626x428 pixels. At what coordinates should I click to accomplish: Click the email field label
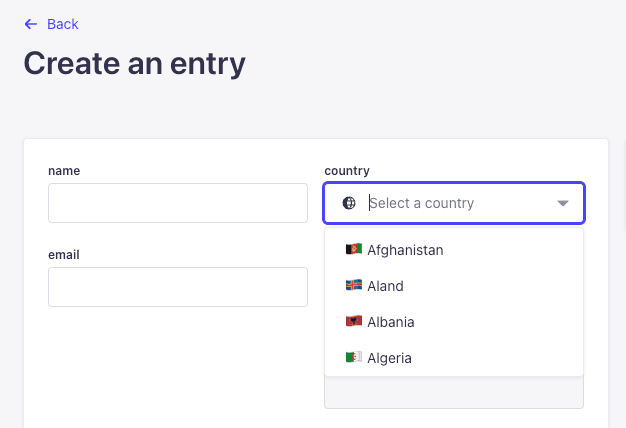(64, 255)
